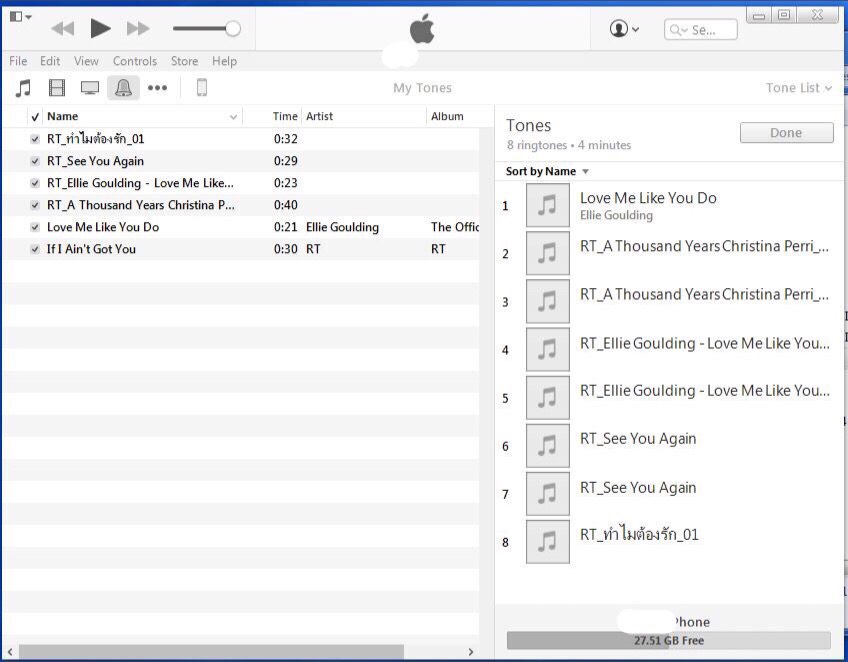Select artwork of tone number 6
This screenshot has width=848, height=662.
tap(547, 446)
